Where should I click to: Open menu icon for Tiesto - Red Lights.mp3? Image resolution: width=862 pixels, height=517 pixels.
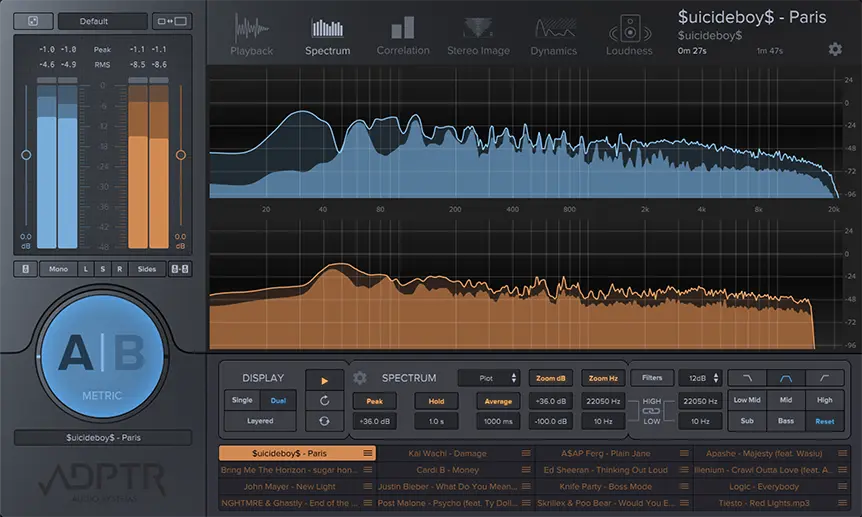[x=842, y=503]
